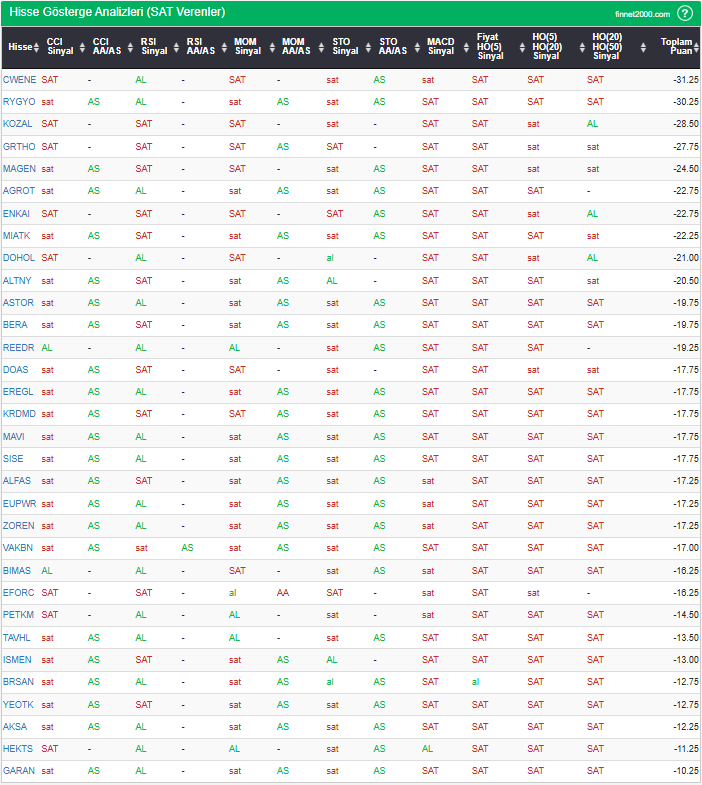Open the ENKAI stock link

pyautogui.click(x=17, y=214)
